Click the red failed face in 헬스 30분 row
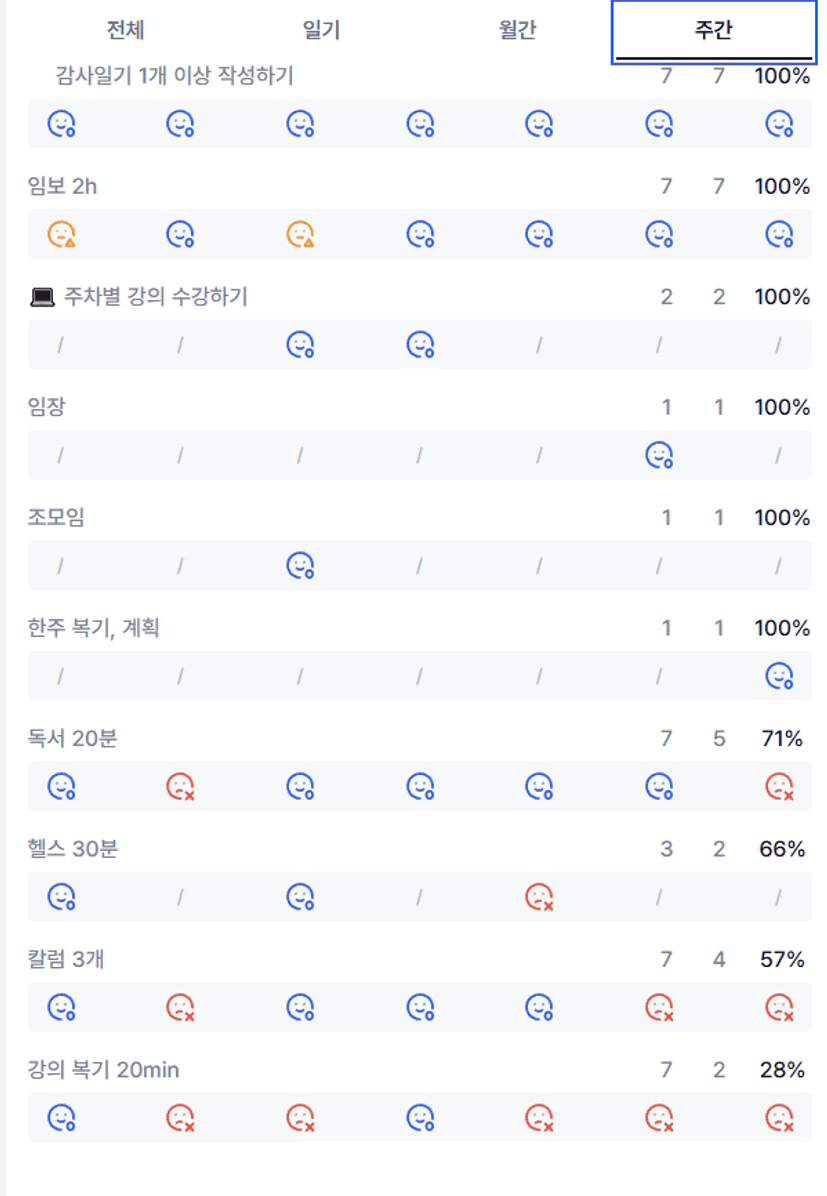Image resolution: width=827 pixels, height=1196 pixels. point(539,897)
